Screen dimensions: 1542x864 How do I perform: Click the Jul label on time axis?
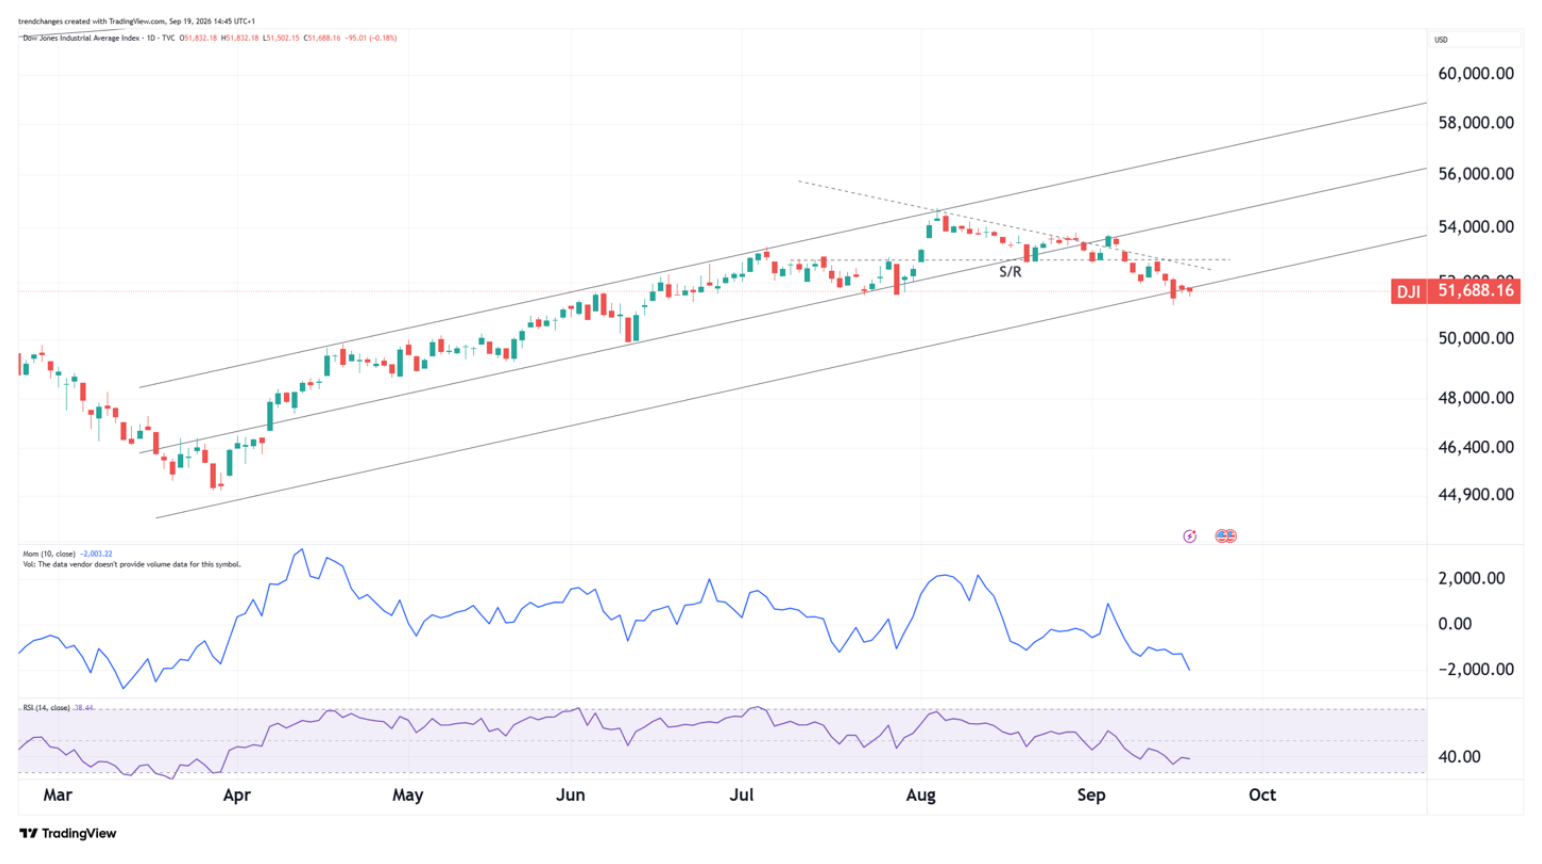click(x=741, y=795)
